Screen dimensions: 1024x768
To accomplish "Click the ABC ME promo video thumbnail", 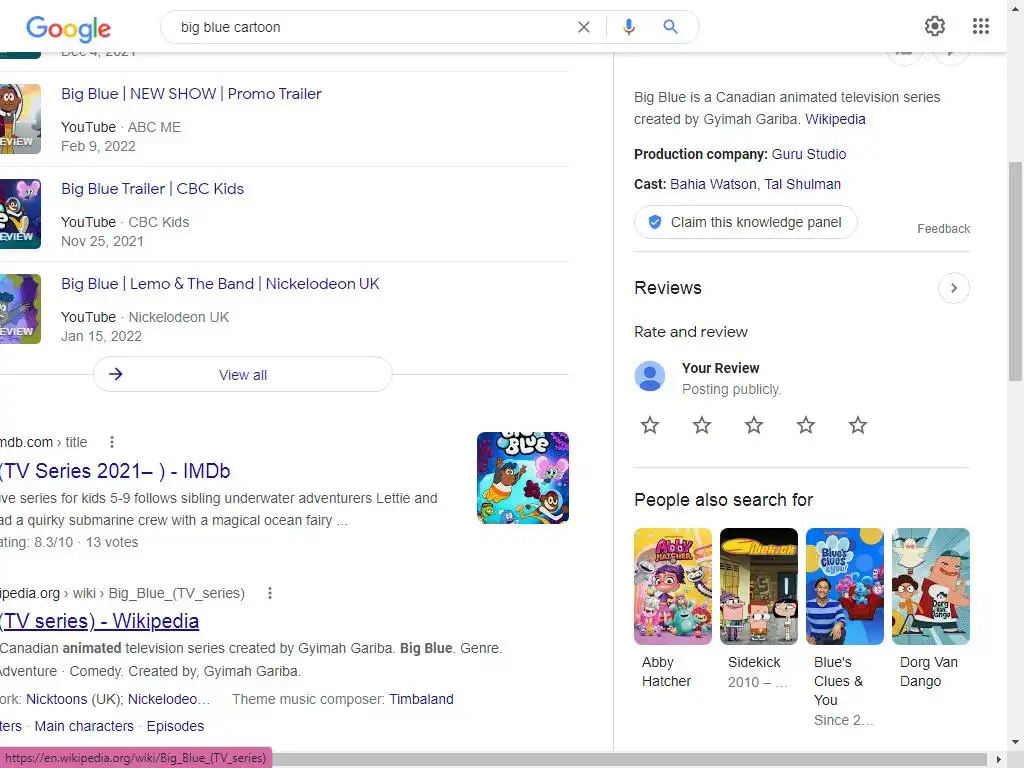I will (20, 119).
